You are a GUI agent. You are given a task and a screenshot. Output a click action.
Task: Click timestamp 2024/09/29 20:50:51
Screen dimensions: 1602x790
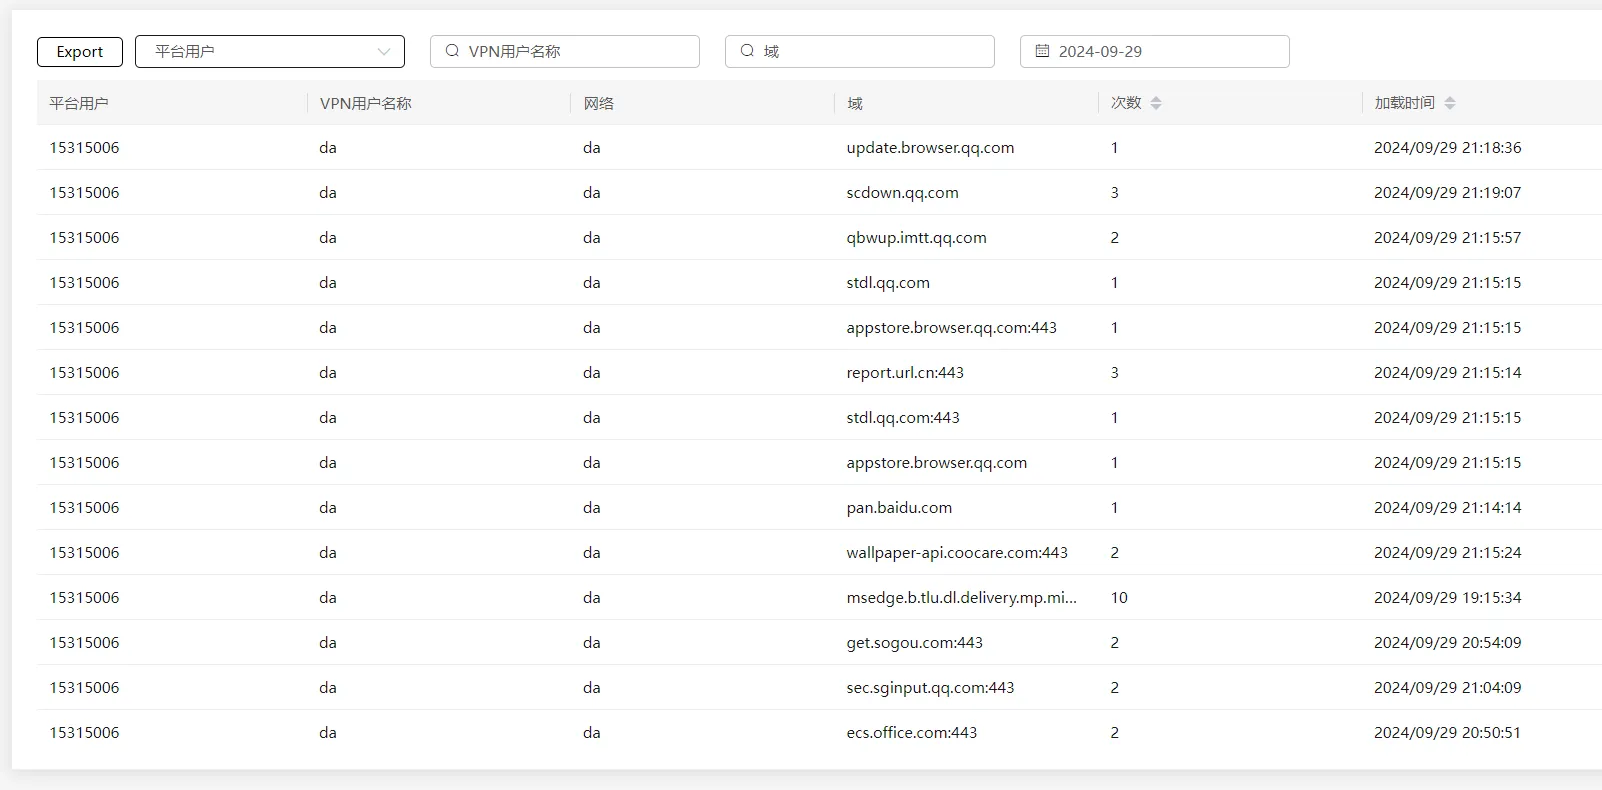click(1447, 733)
